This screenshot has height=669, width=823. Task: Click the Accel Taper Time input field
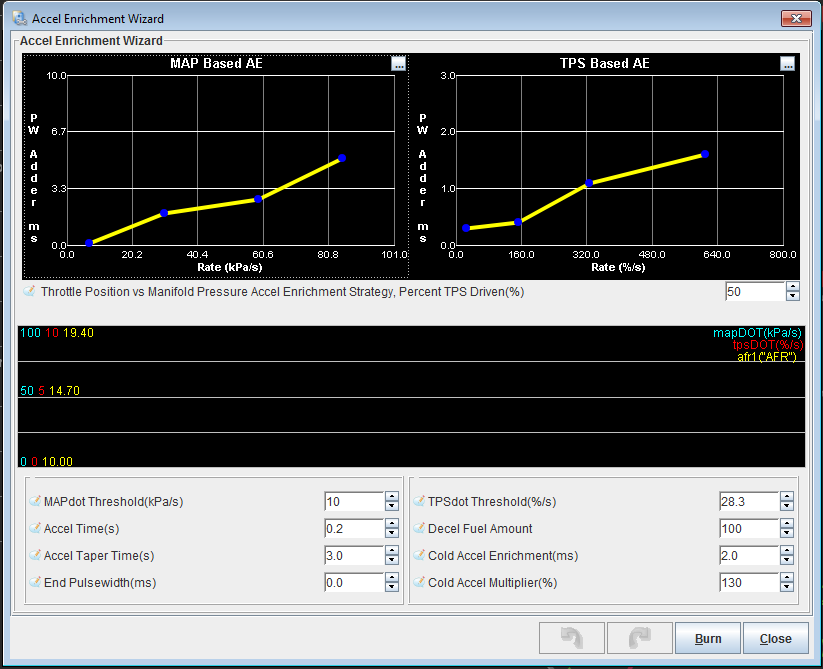tap(352, 556)
